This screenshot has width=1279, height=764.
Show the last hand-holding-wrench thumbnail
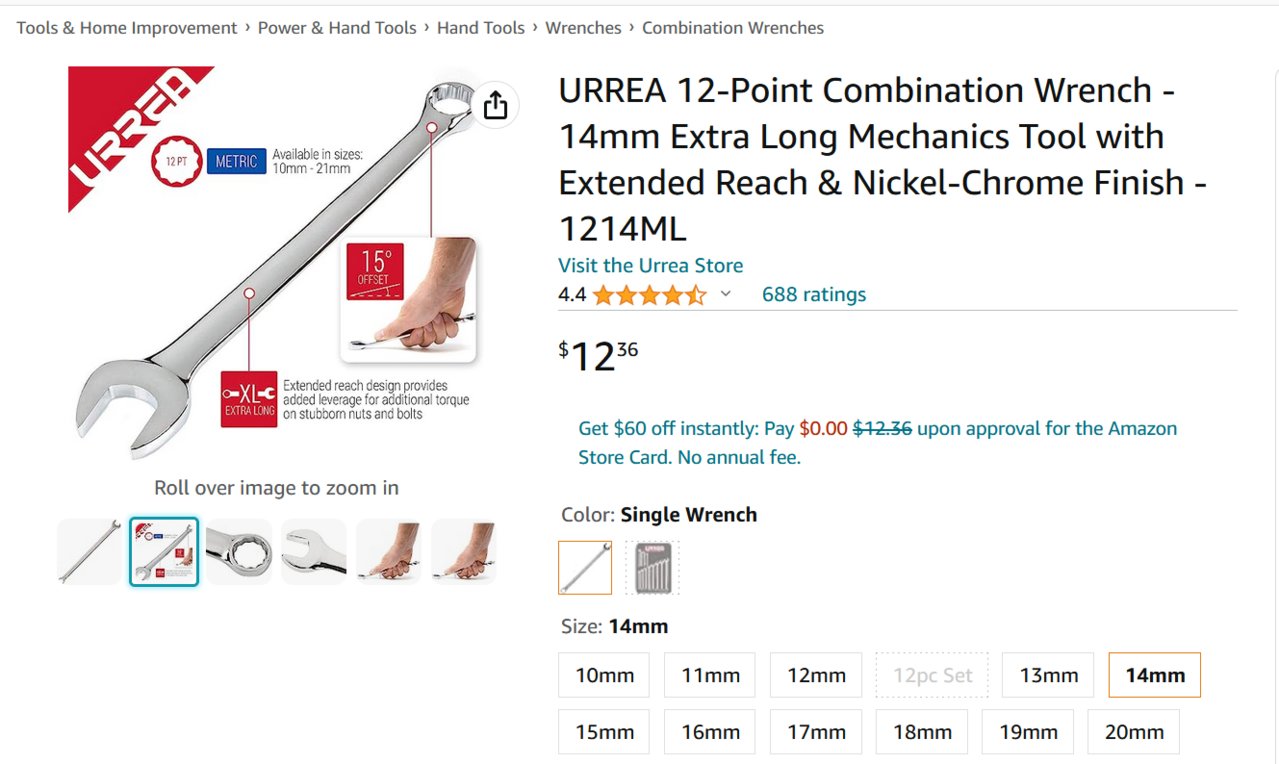click(x=464, y=552)
